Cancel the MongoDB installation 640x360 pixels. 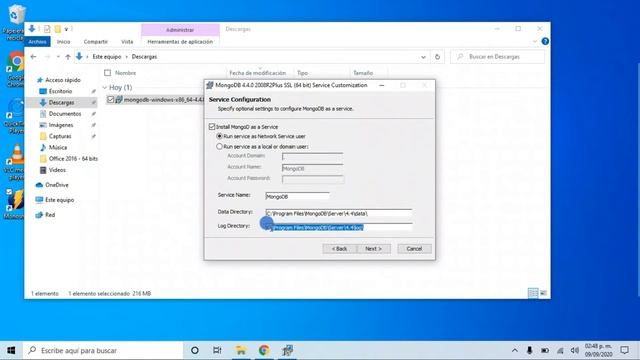tap(414, 249)
